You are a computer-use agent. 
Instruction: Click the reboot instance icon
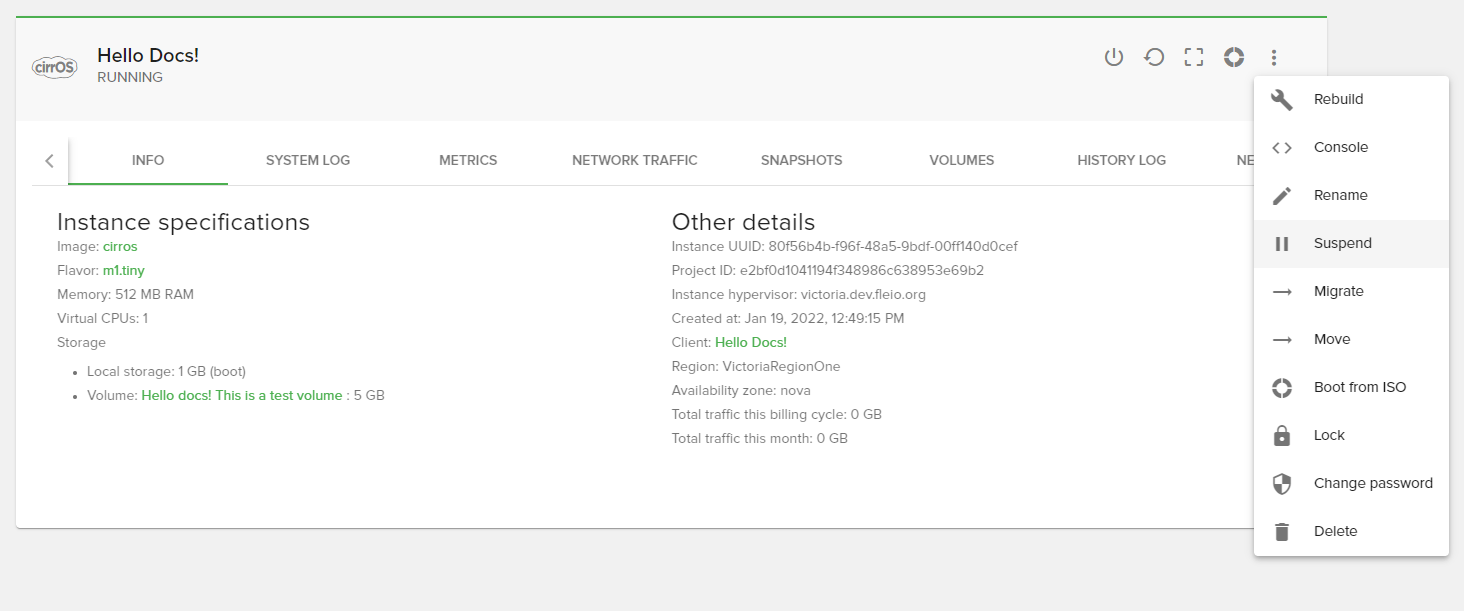(1154, 58)
